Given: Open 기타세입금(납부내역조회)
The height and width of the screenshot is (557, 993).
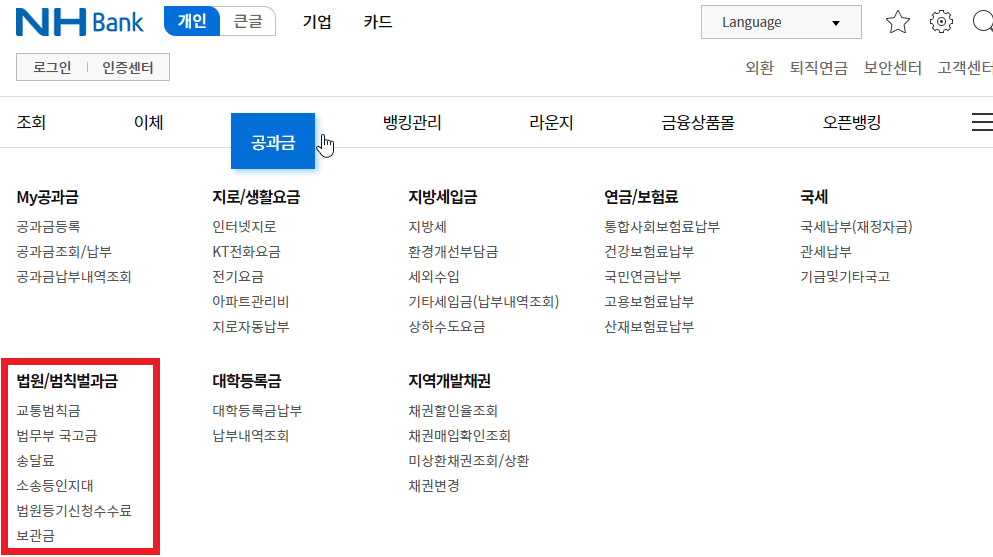Looking at the screenshot, I should 484,302.
